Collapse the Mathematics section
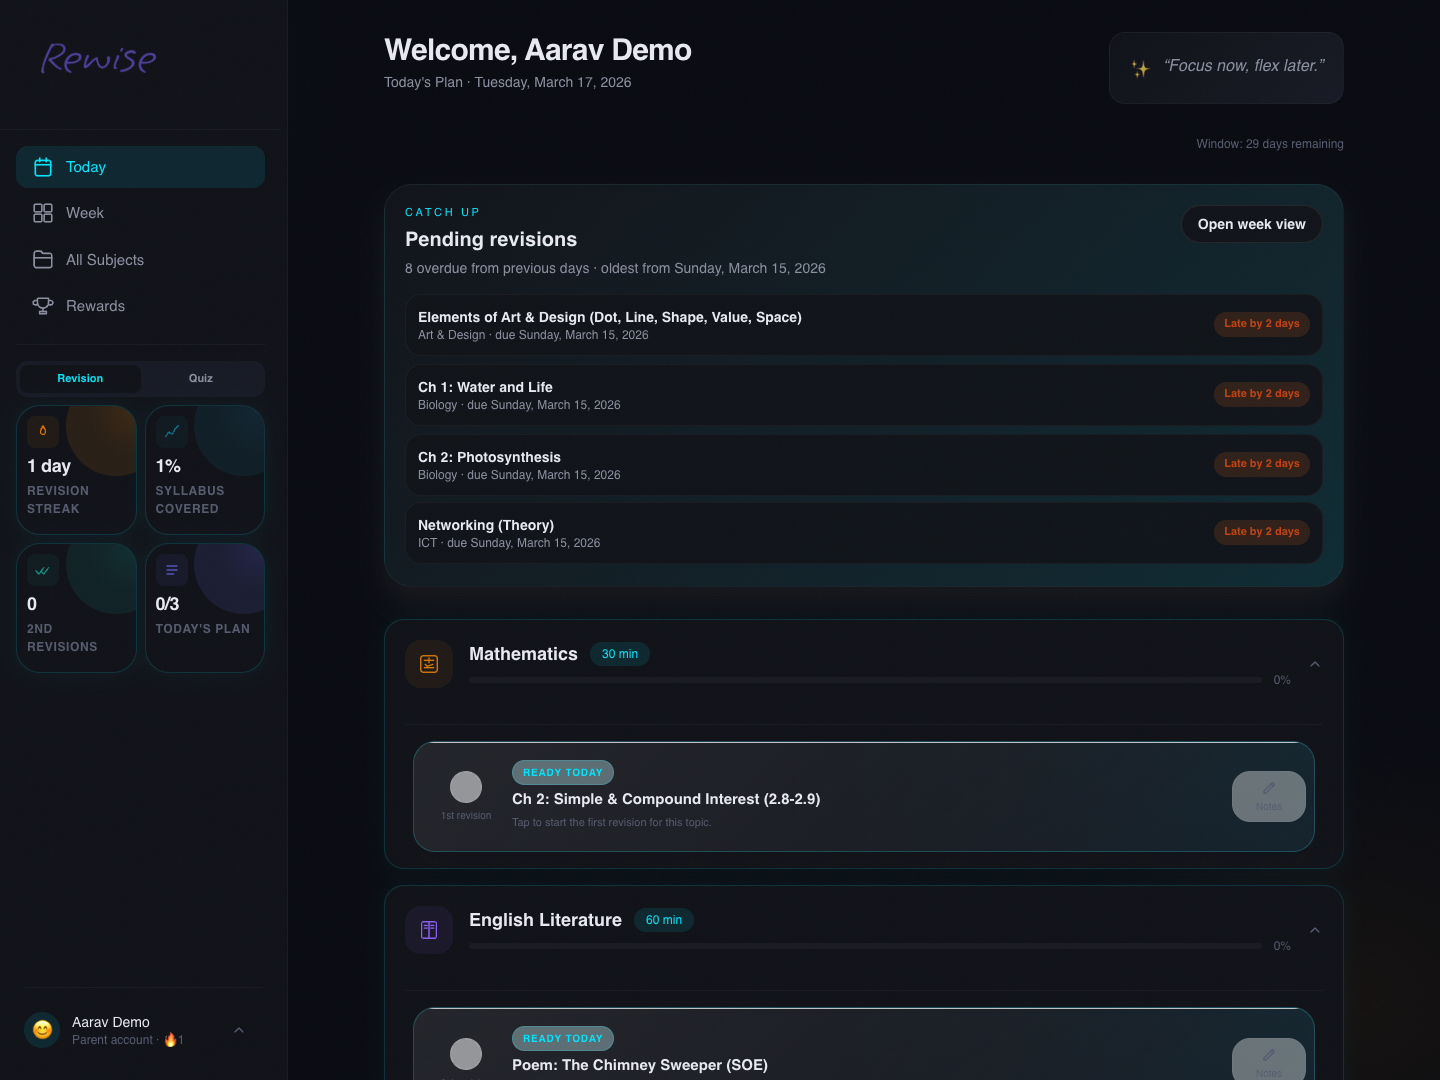The image size is (1440, 1080). pyautogui.click(x=1315, y=664)
